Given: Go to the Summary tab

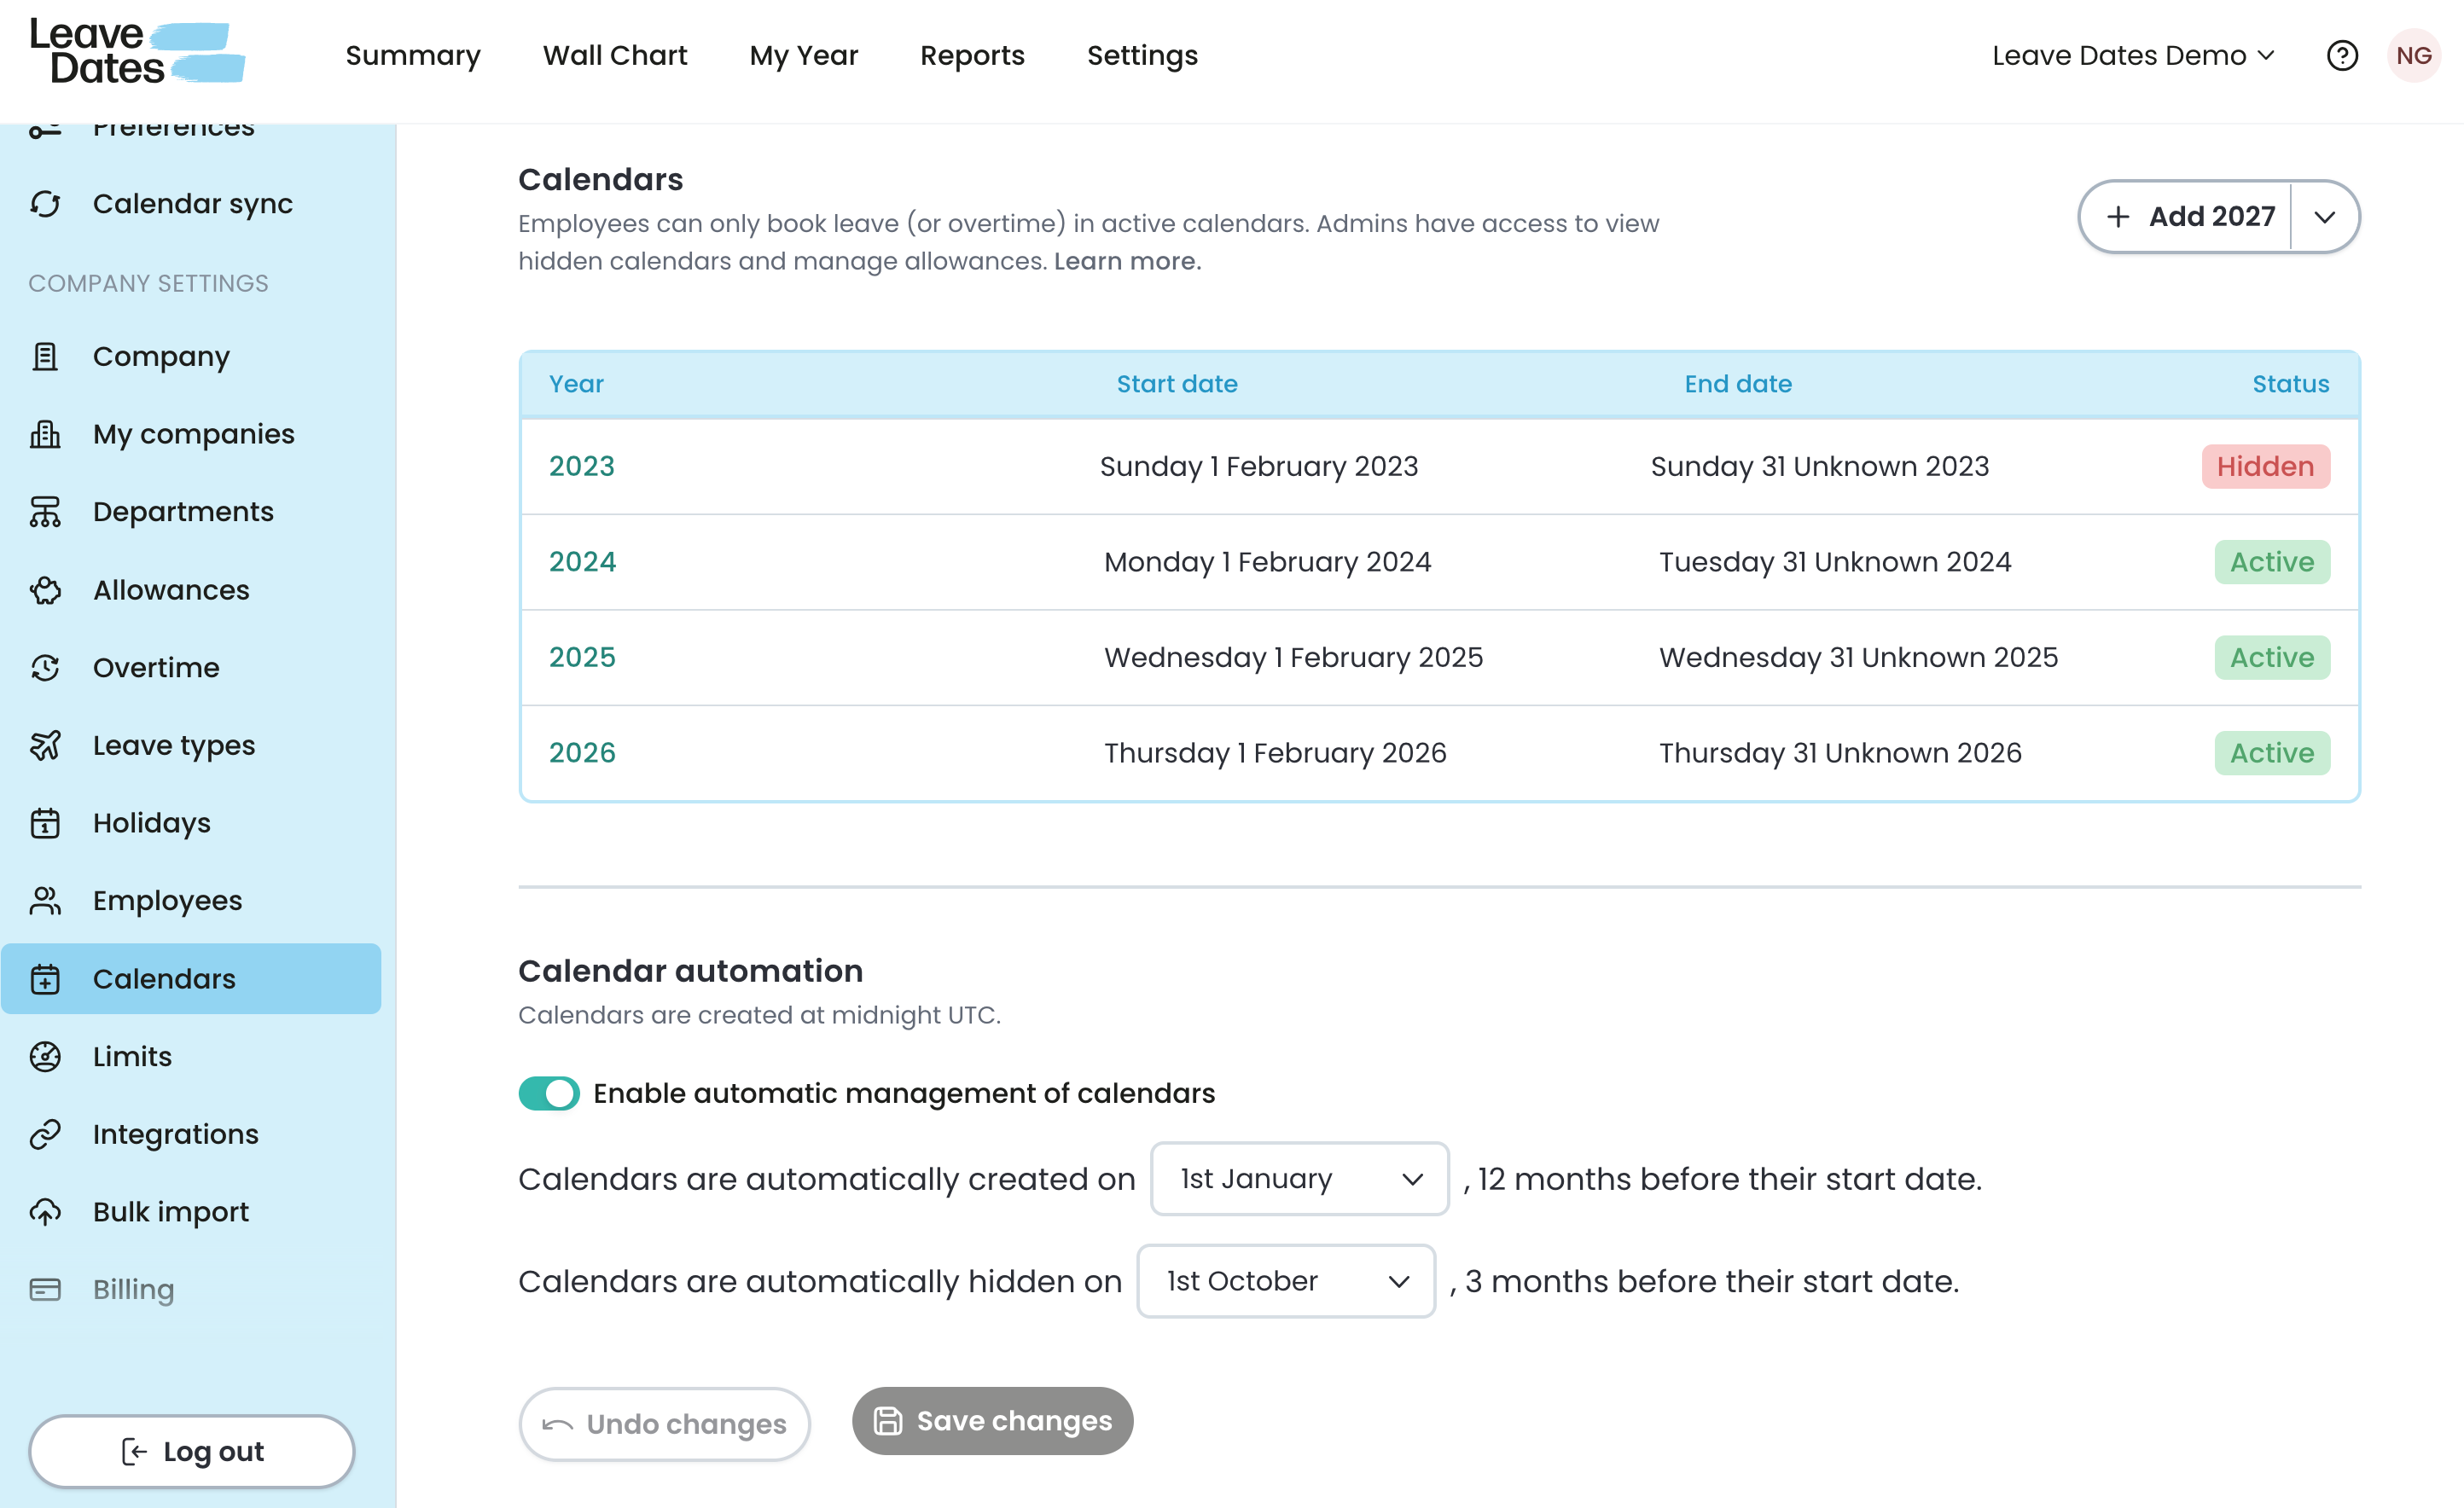Looking at the screenshot, I should (413, 56).
